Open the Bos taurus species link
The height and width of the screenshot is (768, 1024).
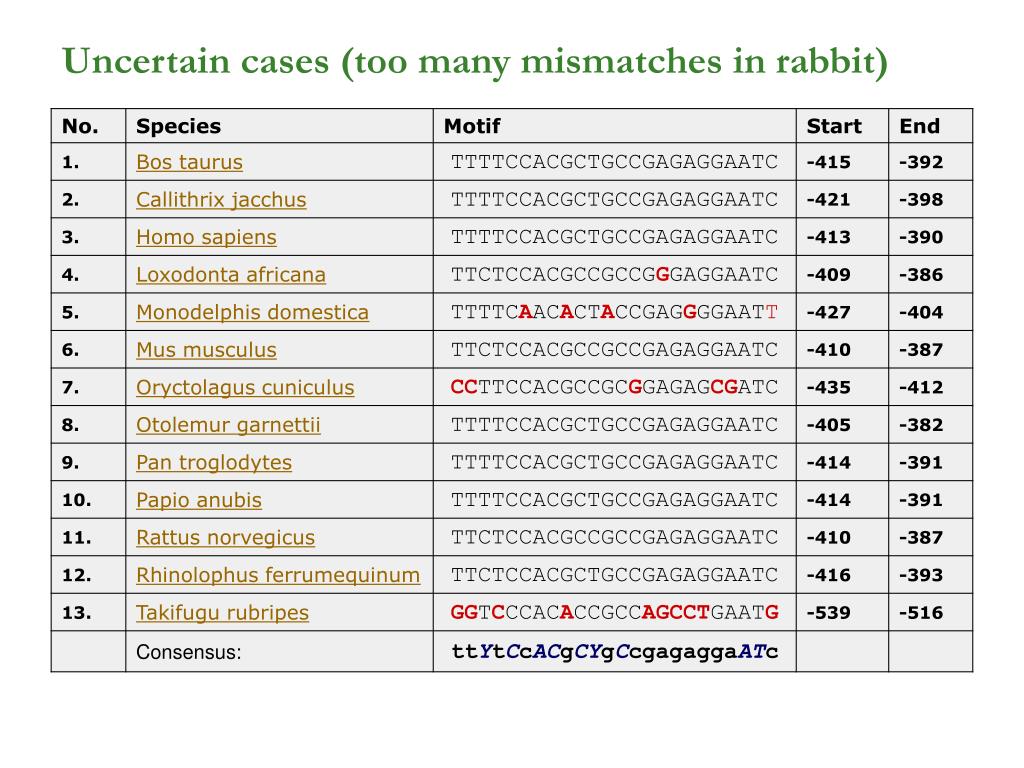[189, 162]
